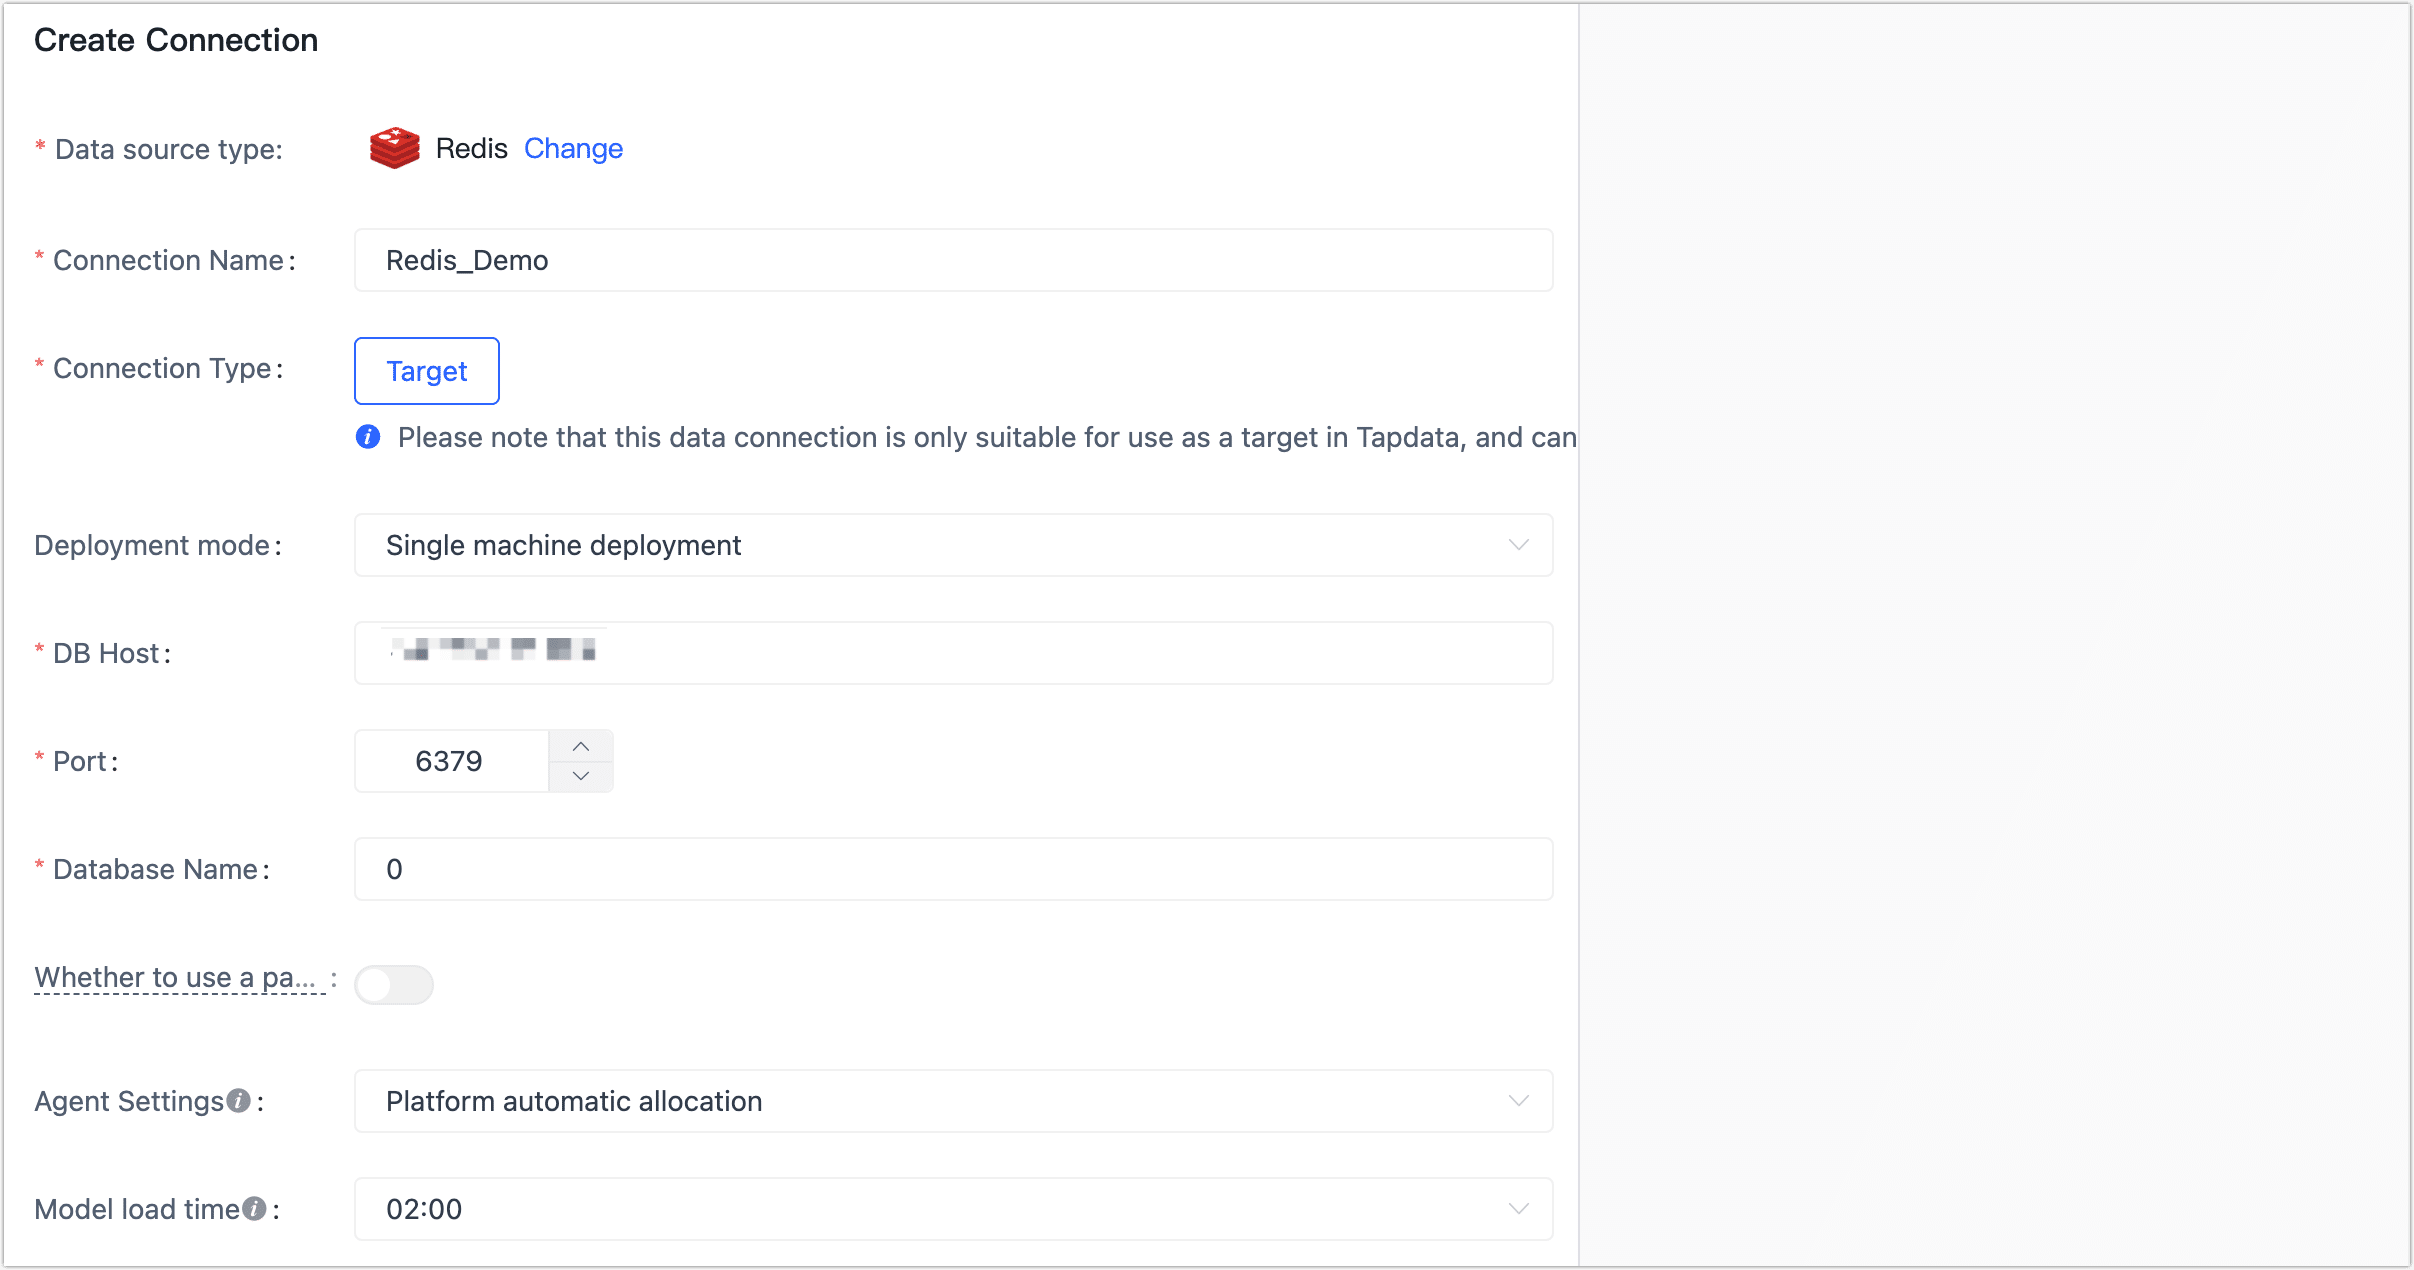Open the Model load time dropdown
This screenshot has width=2414, height=1270.
point(950,1208)
